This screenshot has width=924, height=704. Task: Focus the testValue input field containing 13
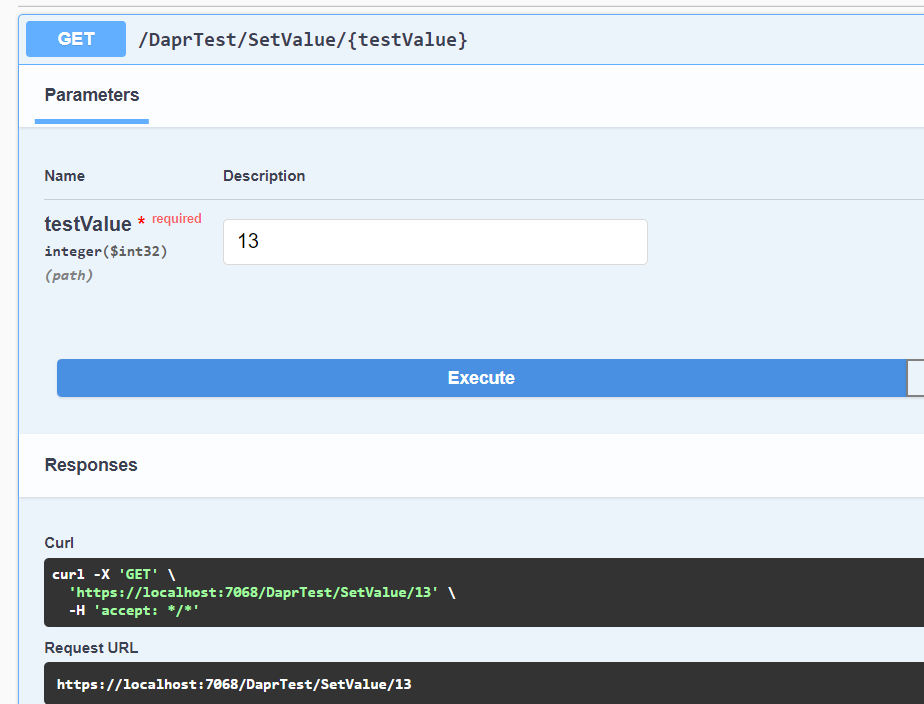[435, 242]
